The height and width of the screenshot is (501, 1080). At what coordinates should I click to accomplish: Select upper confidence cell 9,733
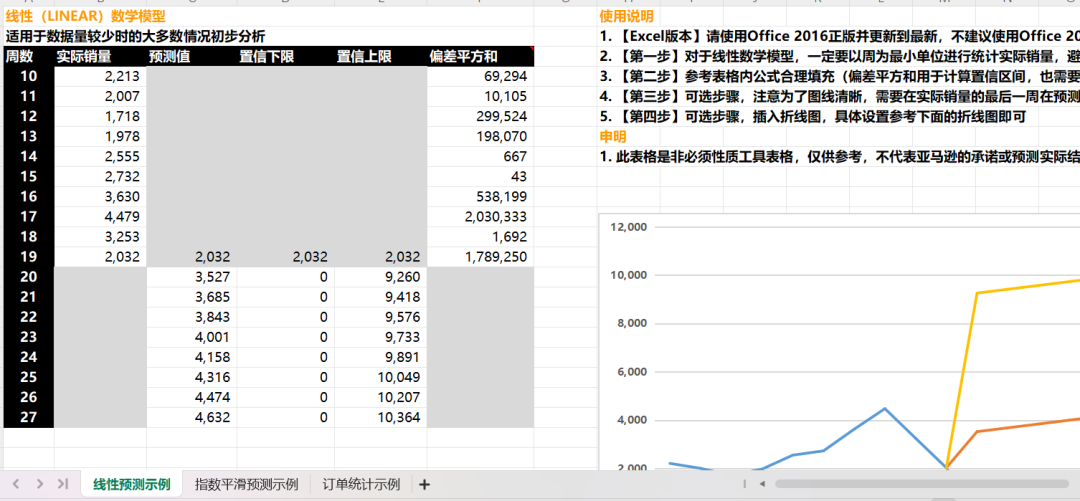[380, 337]
